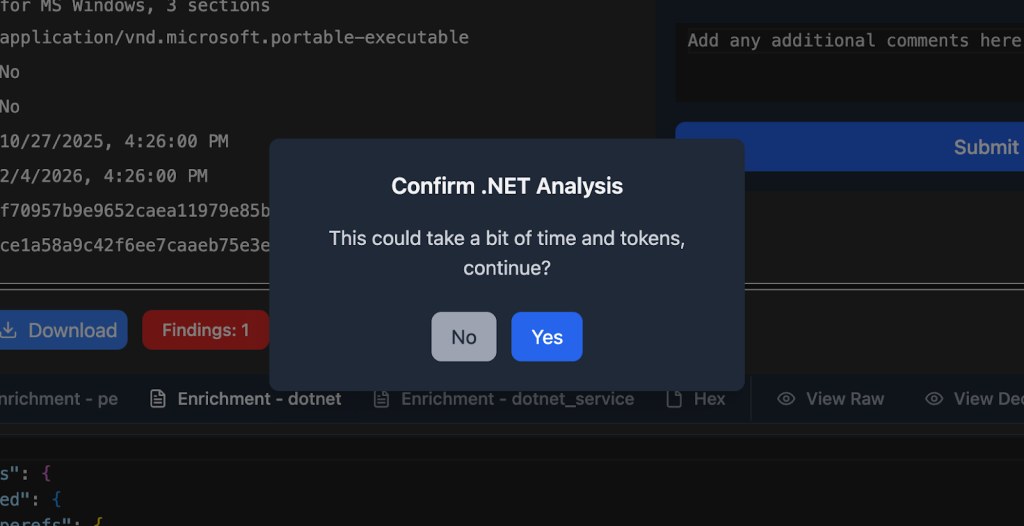This screenshot has height=526, width=1024.
Task: Click the dotnet_service tab document icon
Action: pos(381,399)
